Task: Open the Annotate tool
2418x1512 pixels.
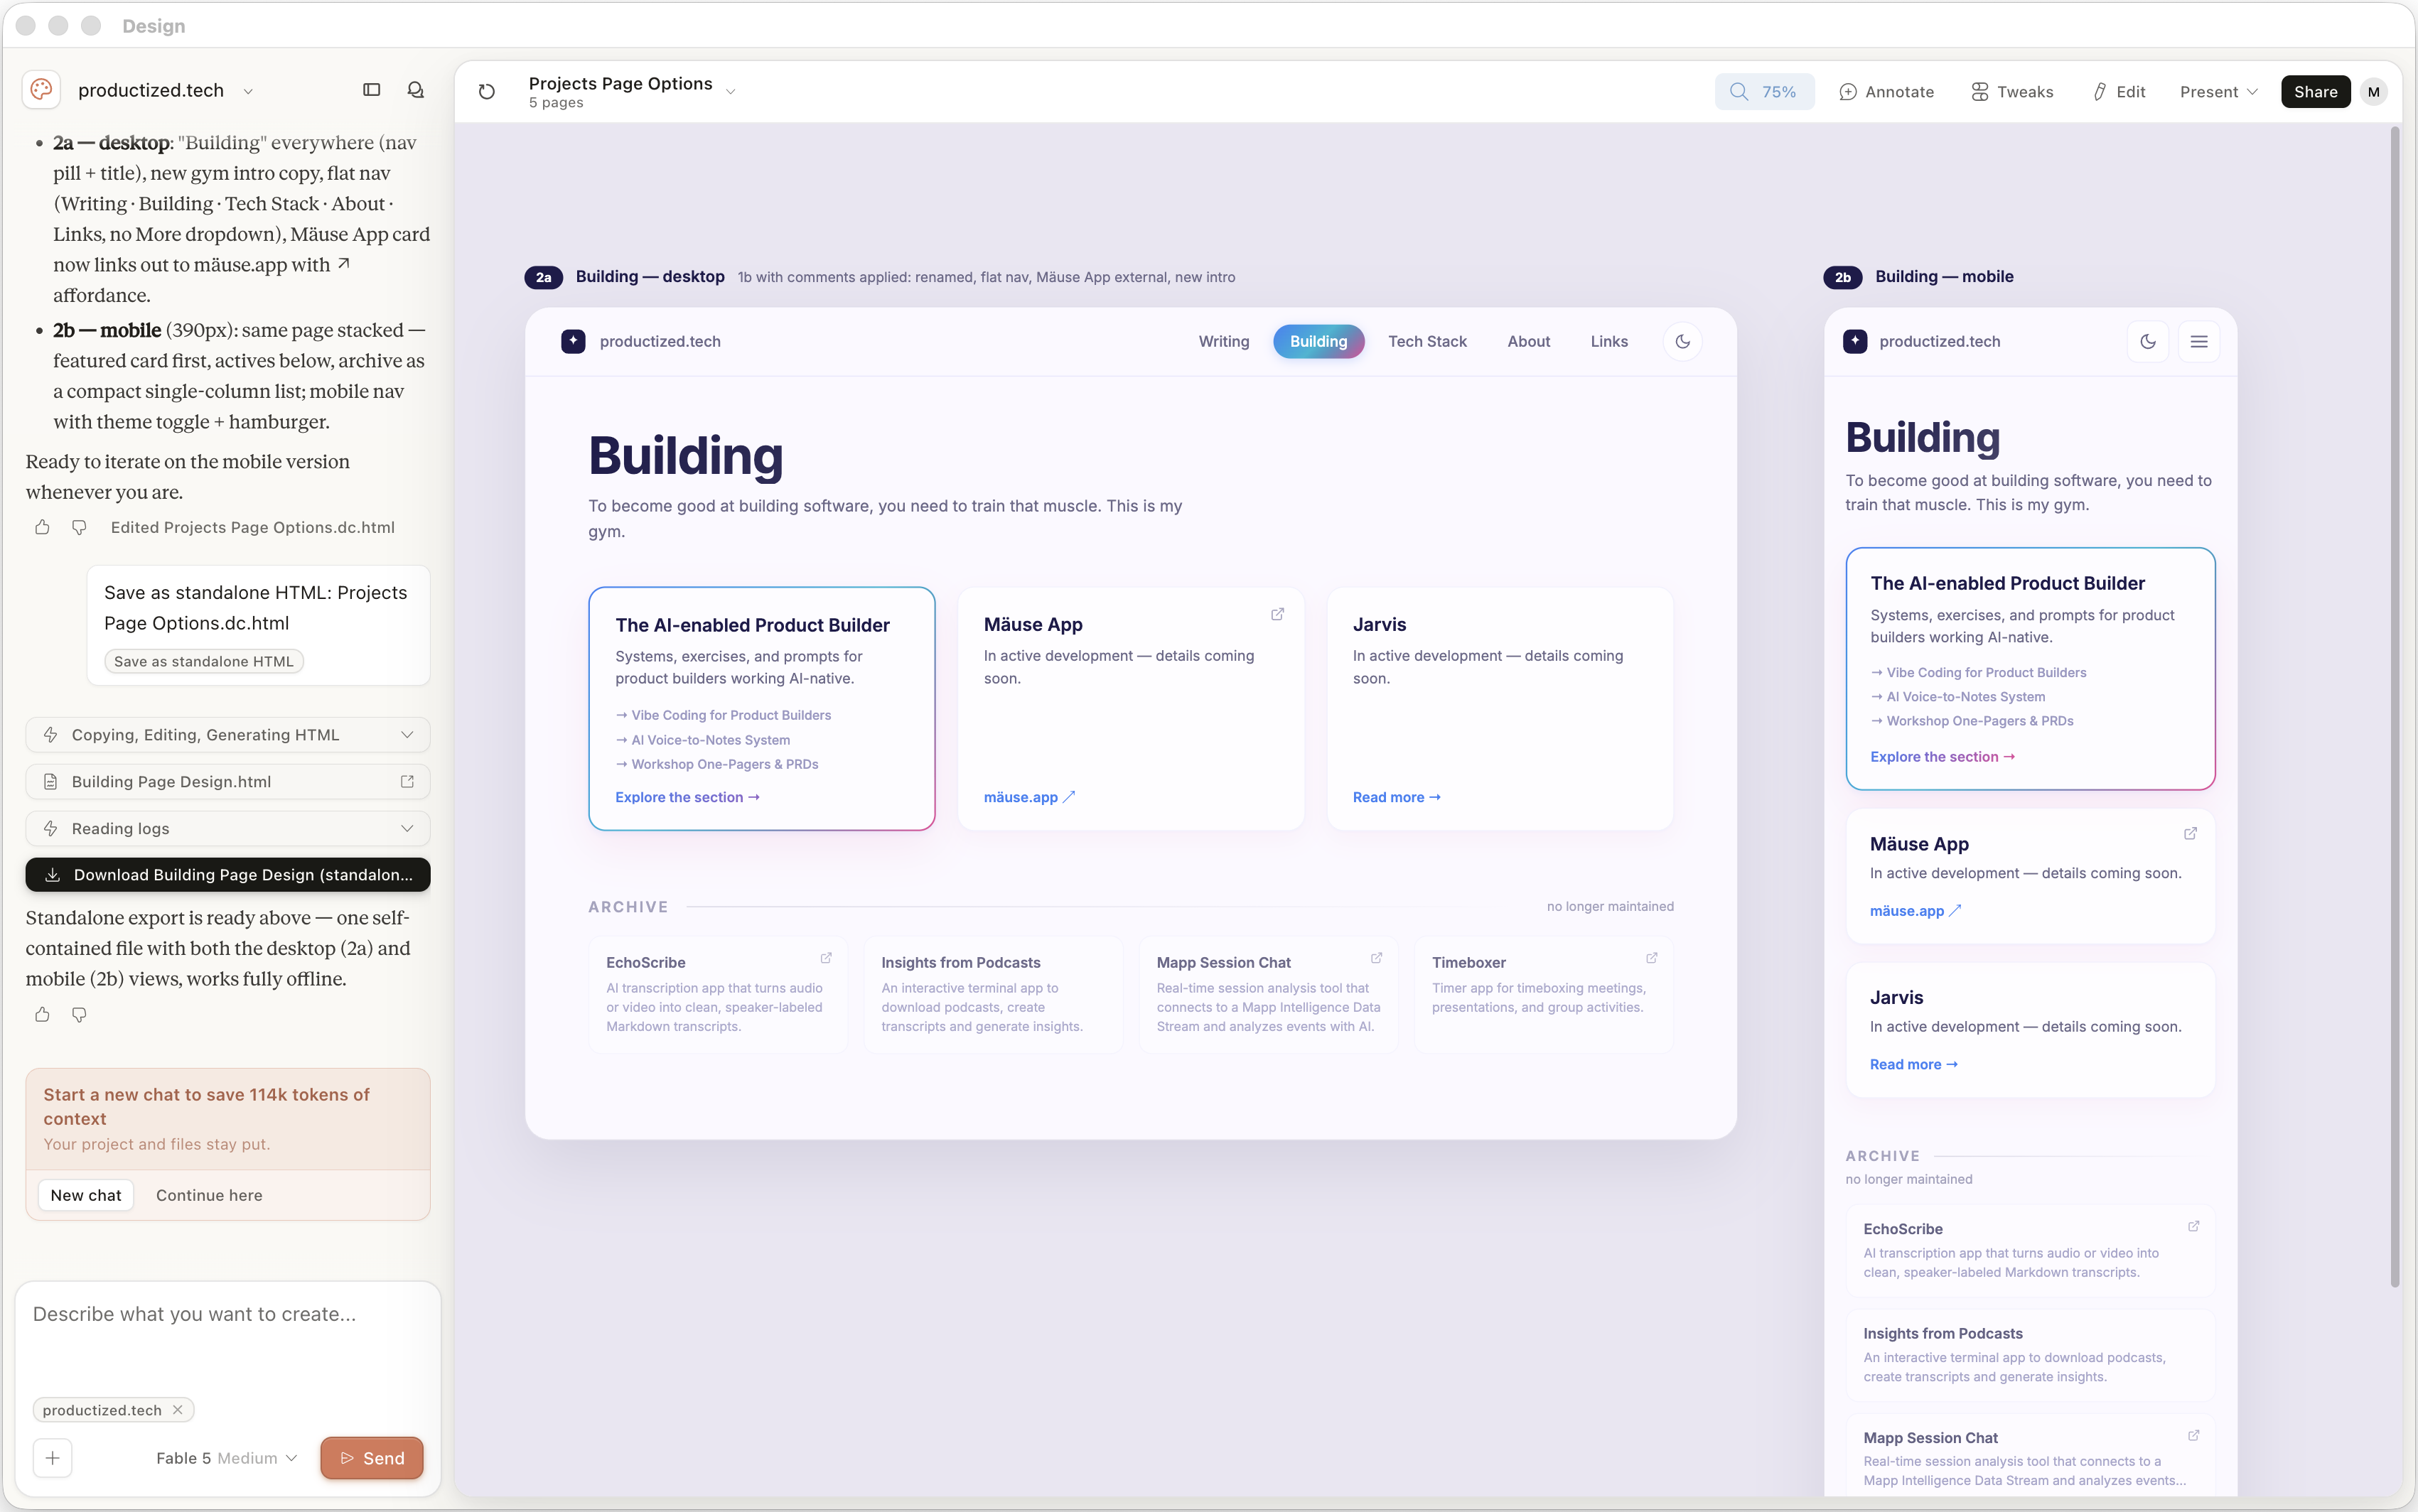Action: [x=1886, y=91]
